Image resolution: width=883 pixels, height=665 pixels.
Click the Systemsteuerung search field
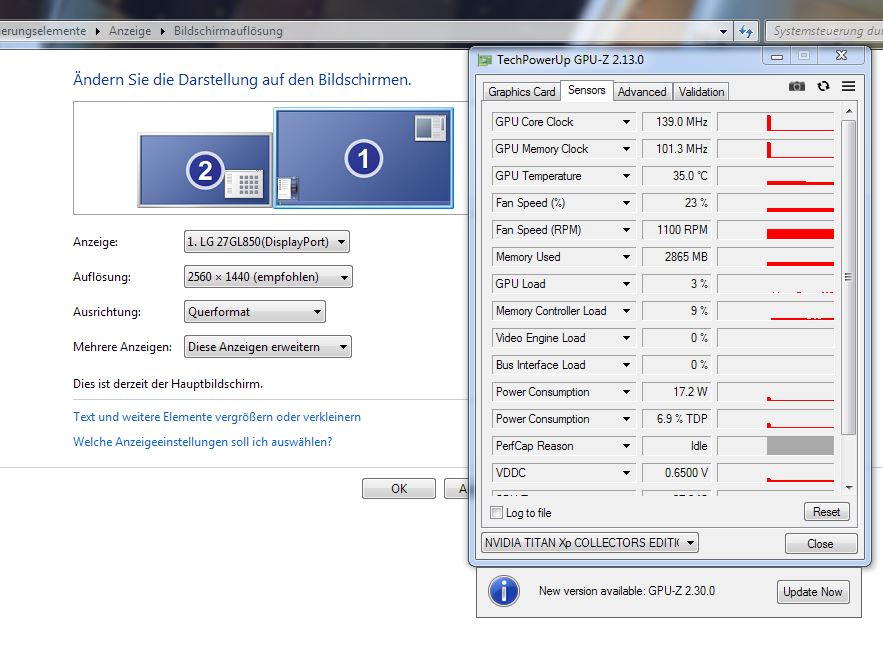tap(825, 32)
